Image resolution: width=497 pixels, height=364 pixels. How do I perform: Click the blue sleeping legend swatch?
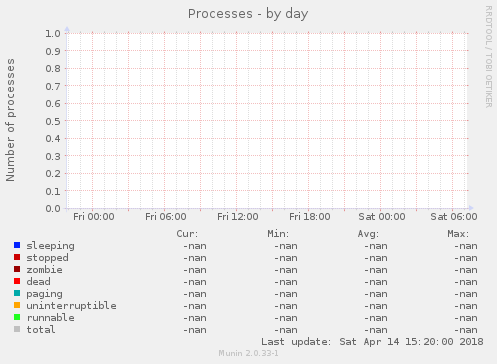click(17, 245)
